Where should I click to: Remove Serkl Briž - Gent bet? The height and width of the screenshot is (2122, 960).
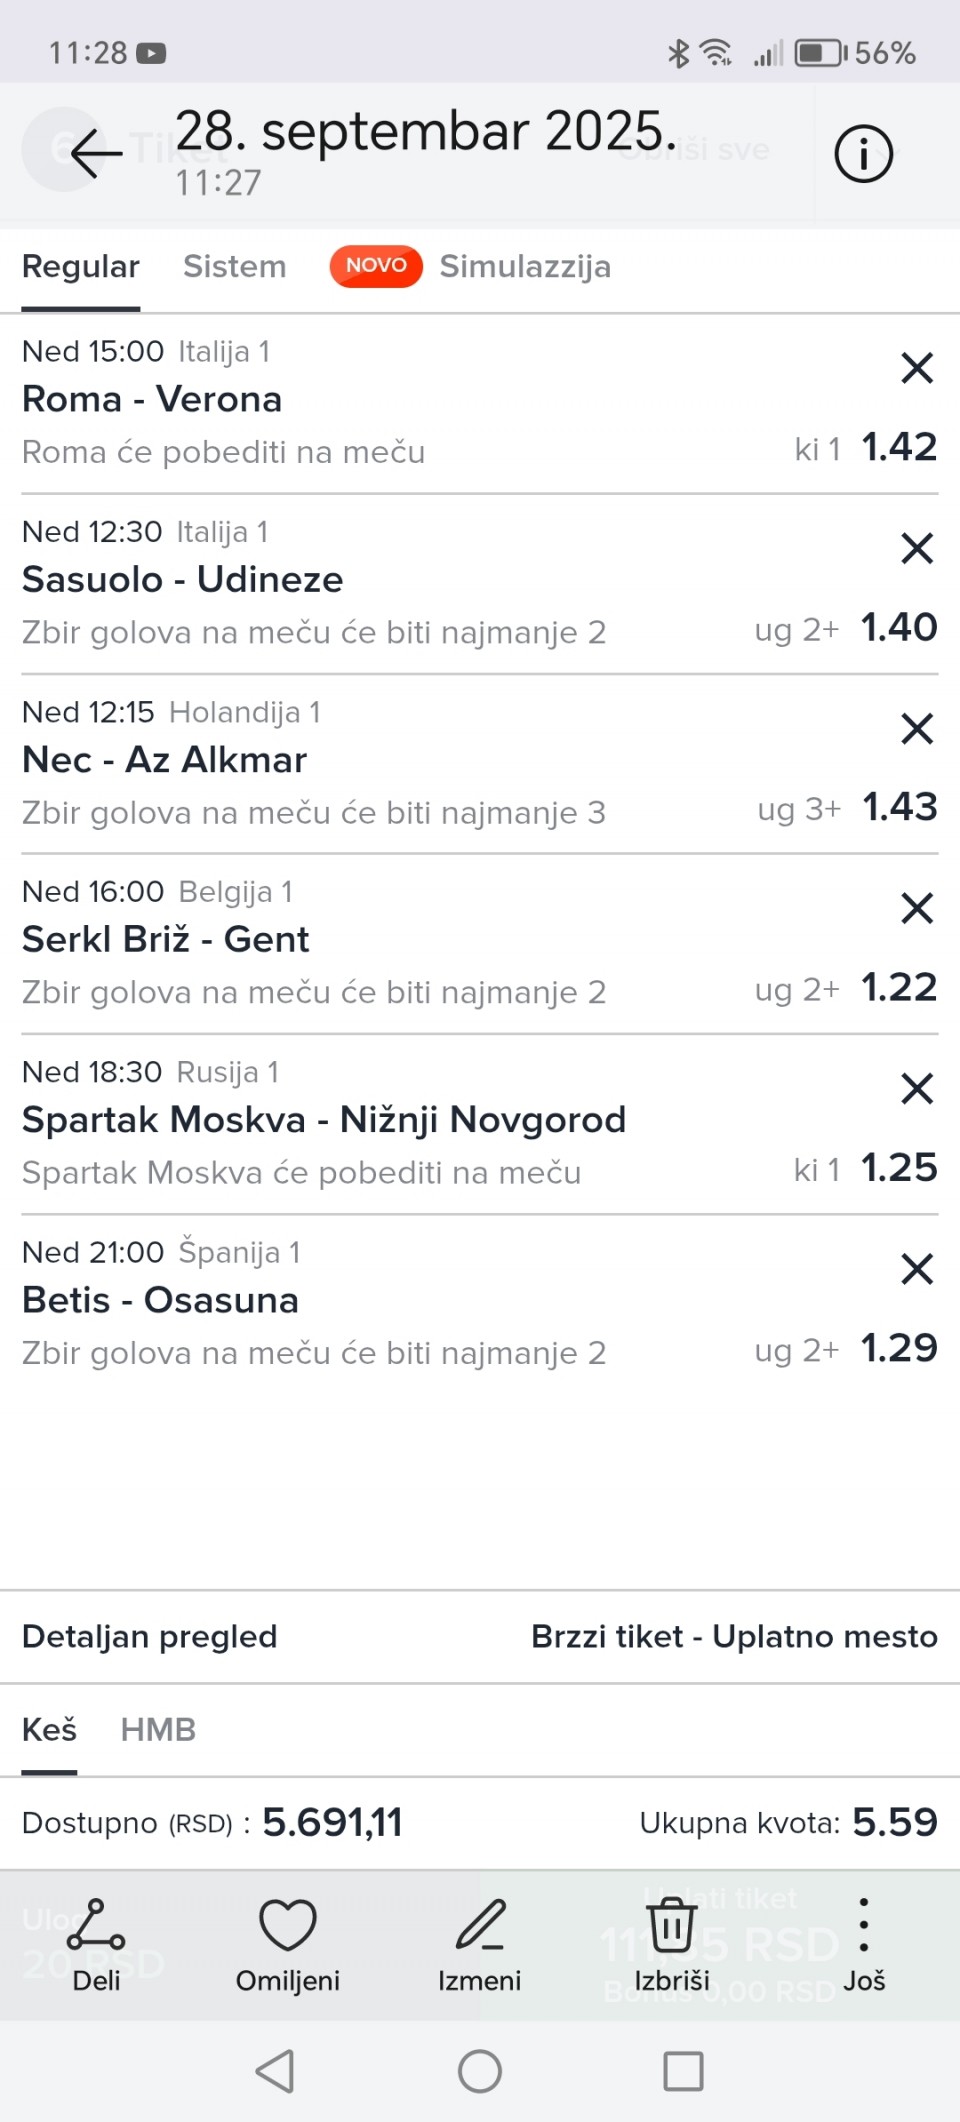pyautogui.click(x=916, y=908)
